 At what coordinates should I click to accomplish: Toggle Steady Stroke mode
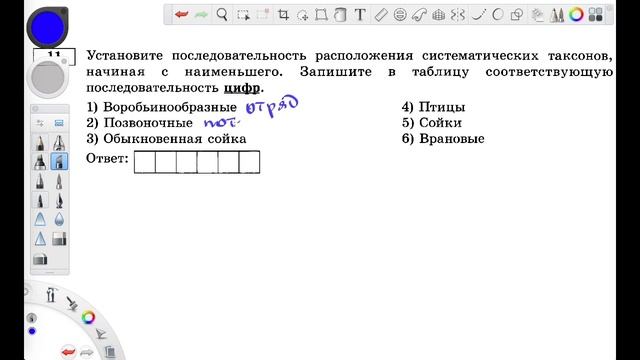tap(478, 15)
